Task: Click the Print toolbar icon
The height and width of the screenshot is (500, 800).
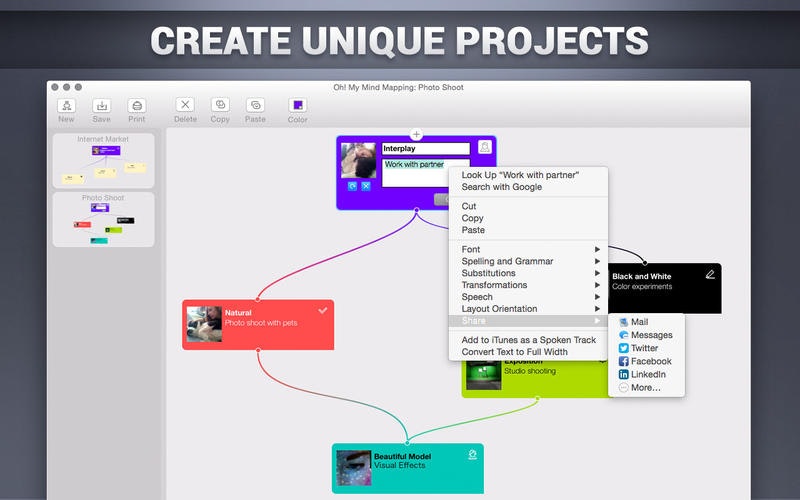Action: click(x=136, y=106)
